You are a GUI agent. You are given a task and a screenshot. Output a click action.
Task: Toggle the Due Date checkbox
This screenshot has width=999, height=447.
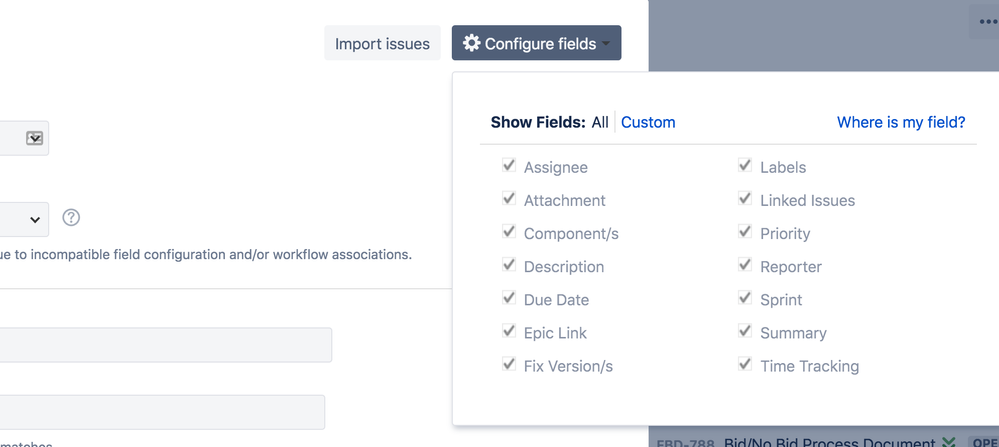tap(509, 298)
